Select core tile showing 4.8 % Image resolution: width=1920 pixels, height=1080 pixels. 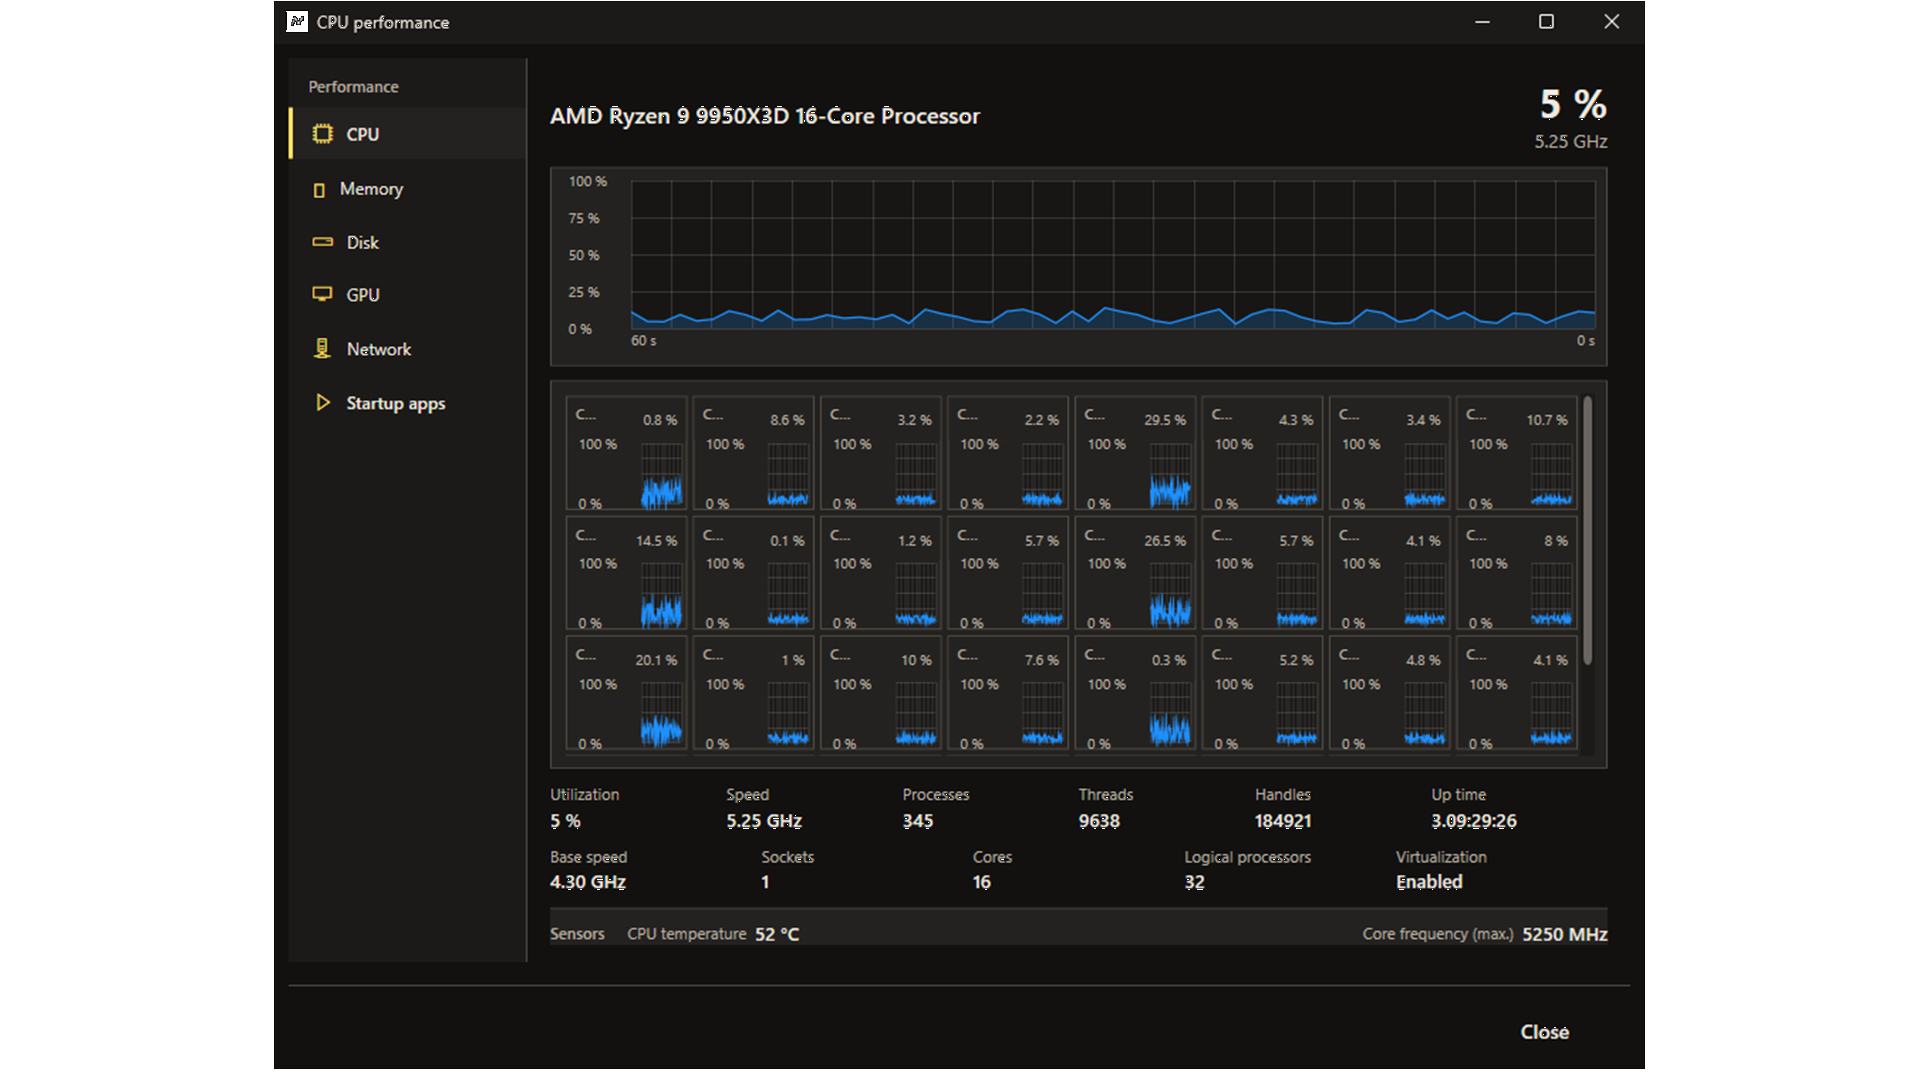(1389, 694)
